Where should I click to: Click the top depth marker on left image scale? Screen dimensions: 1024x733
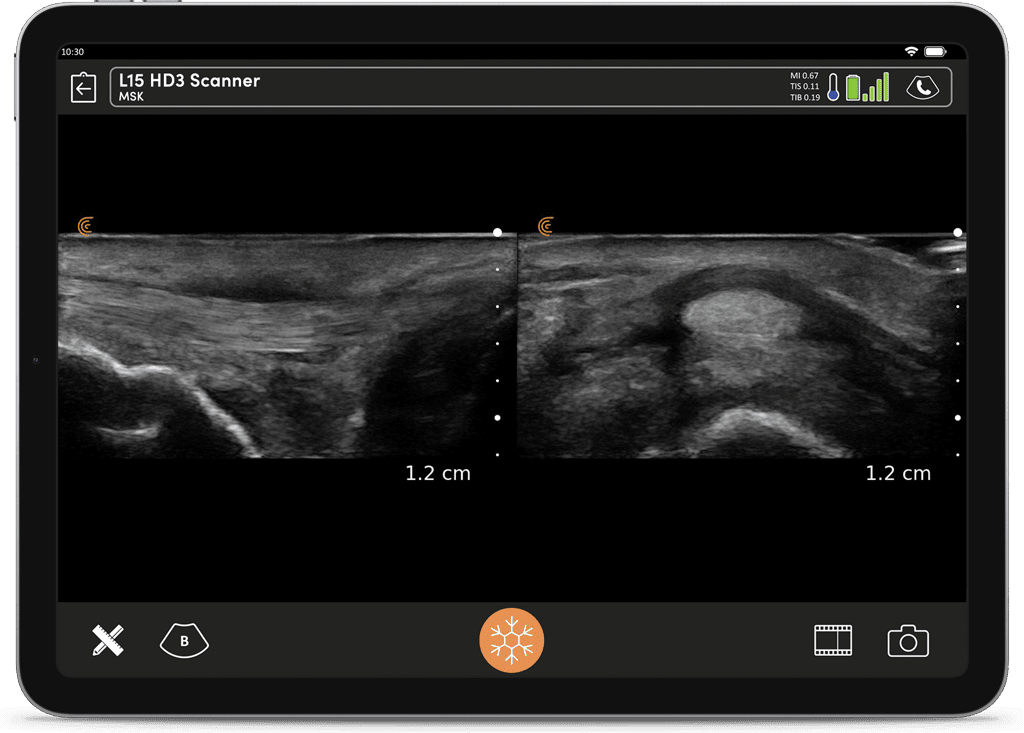[497, 232]
